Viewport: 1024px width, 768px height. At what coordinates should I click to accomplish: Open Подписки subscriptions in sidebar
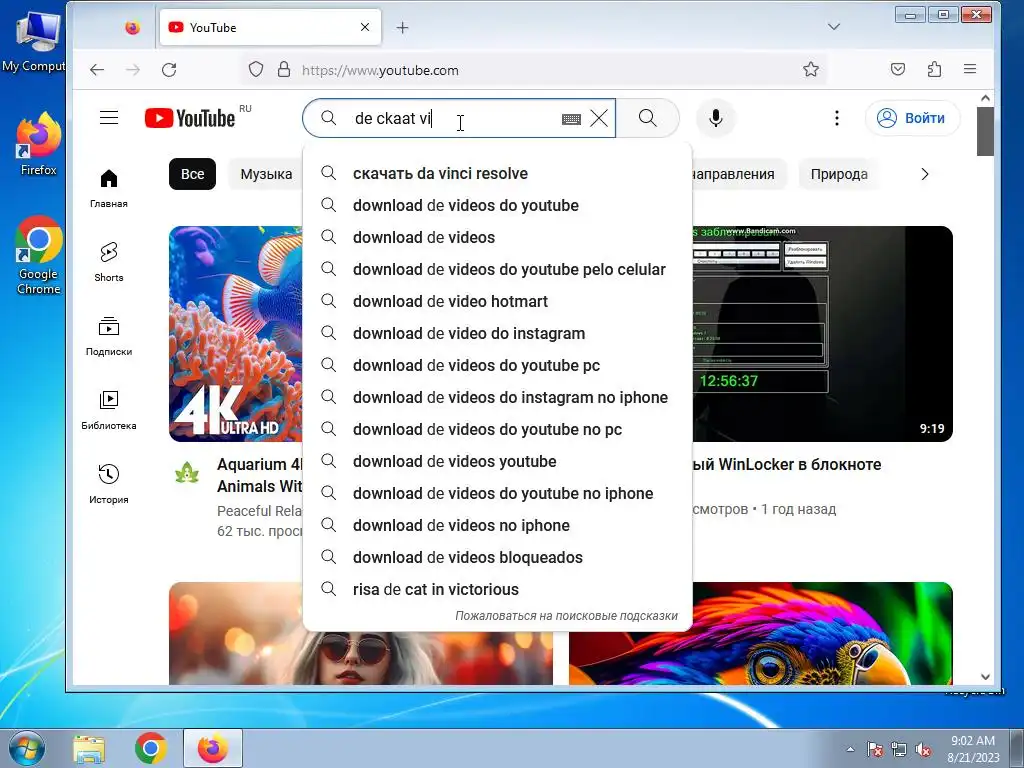click(109, 336)
